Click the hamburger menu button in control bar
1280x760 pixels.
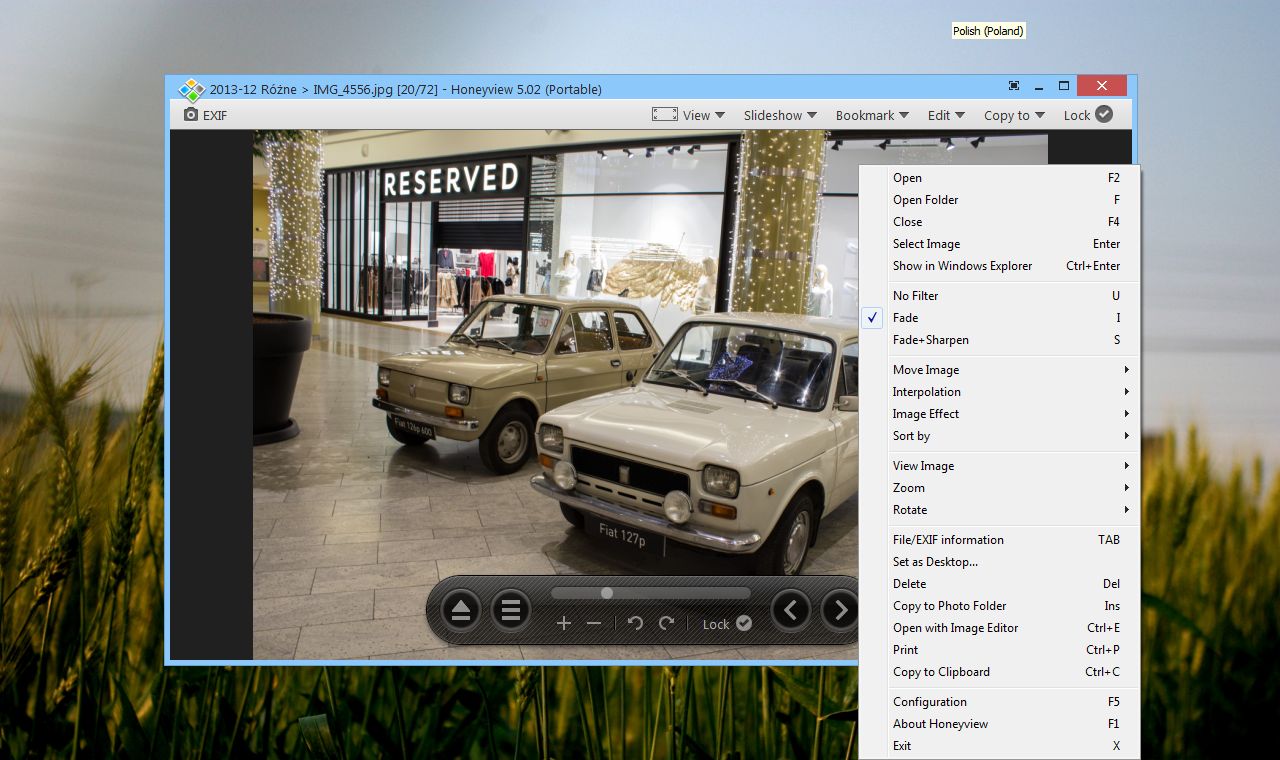(x=511, y=610)
